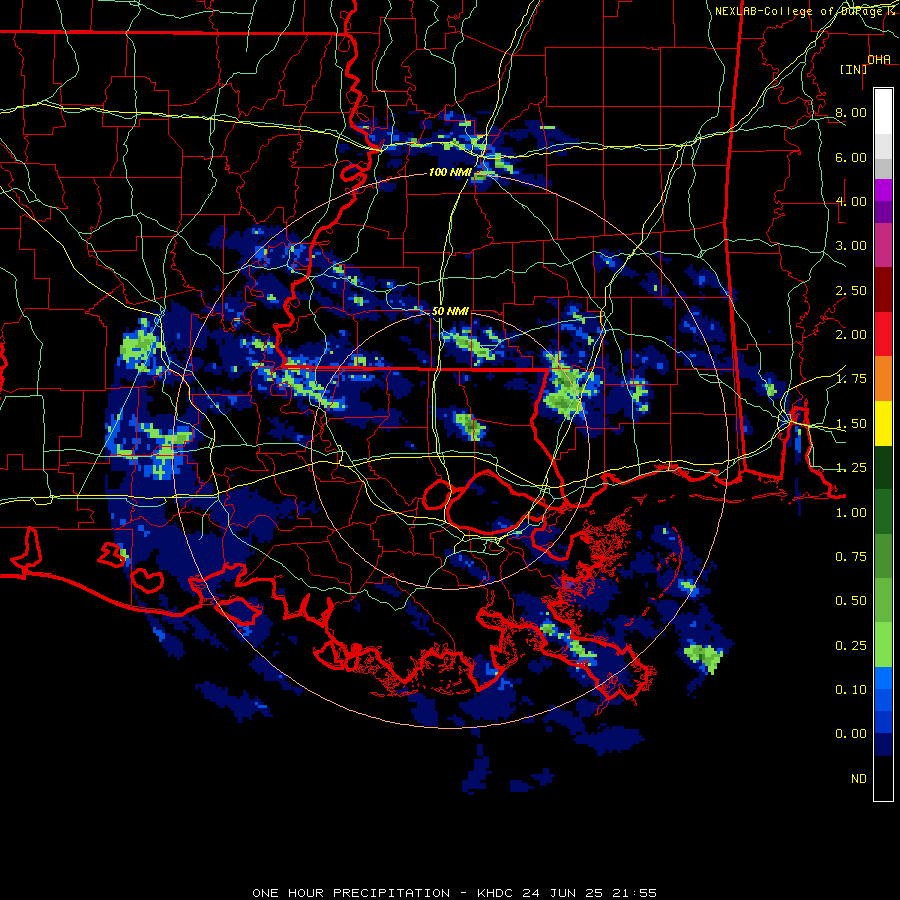Click the 8.00 legend value

pos(851,112)
